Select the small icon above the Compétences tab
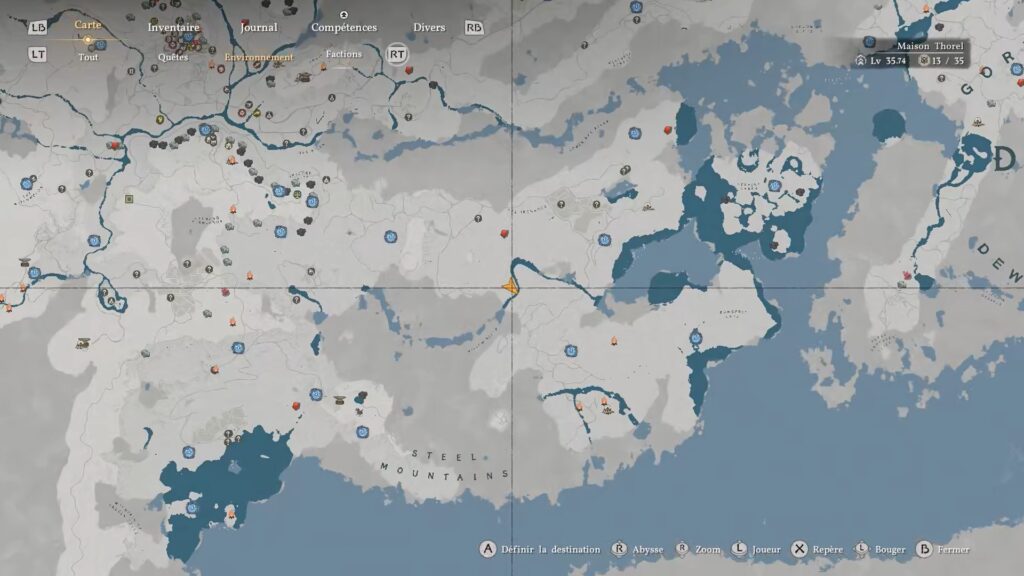This screenshot has height=576, width=1024. pyautogui.click(x=344, y=14)
